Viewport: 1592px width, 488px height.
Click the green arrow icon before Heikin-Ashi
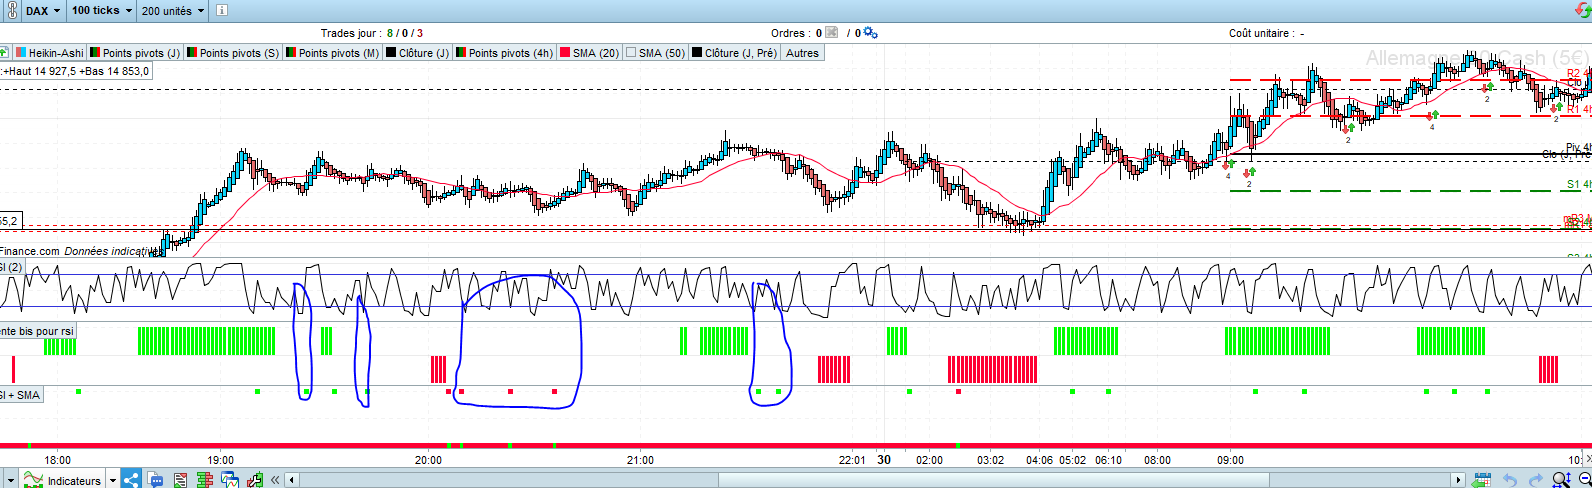click(x=4, y=53)
